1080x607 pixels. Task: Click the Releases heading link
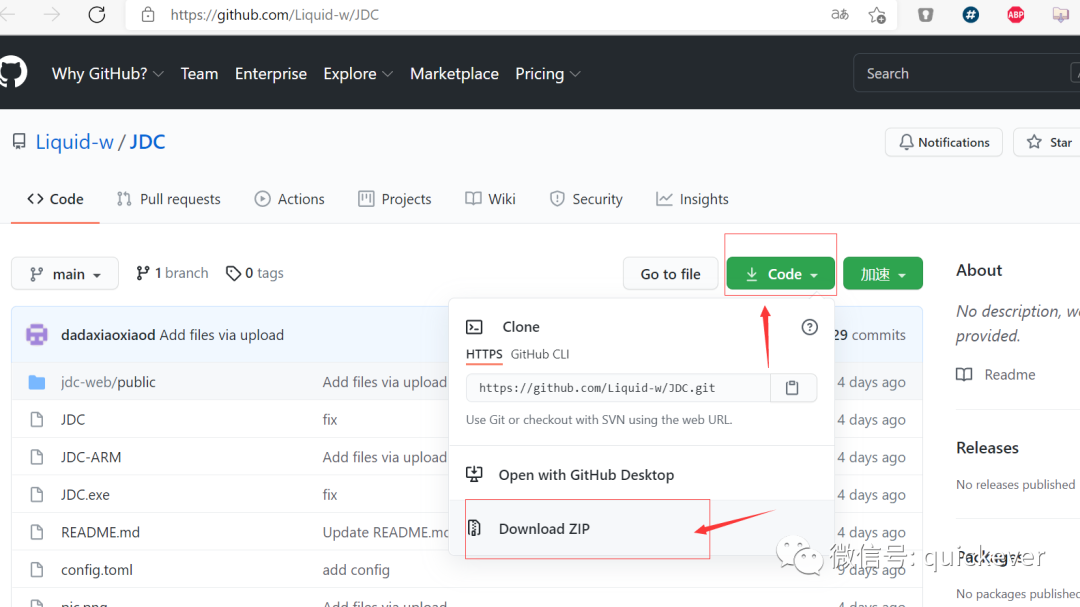pyautogui.click(x=987, y=448)
